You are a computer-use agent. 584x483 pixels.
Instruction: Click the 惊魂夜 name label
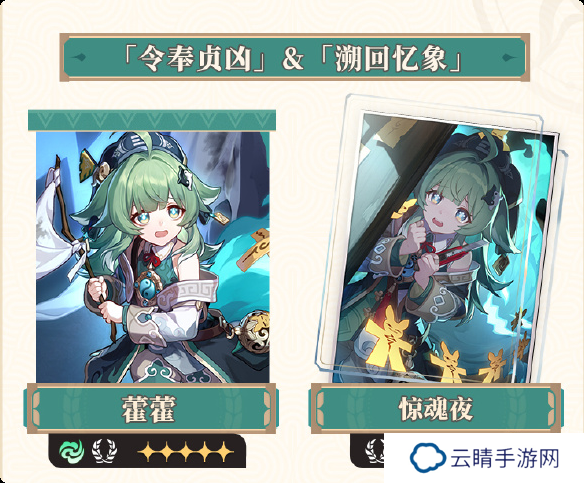click(436, 409)
